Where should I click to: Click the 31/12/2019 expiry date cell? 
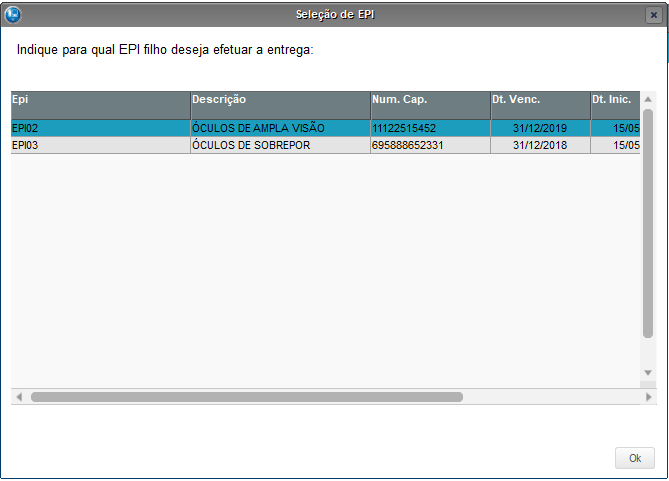pyautogui.click(x=539, y=128)
